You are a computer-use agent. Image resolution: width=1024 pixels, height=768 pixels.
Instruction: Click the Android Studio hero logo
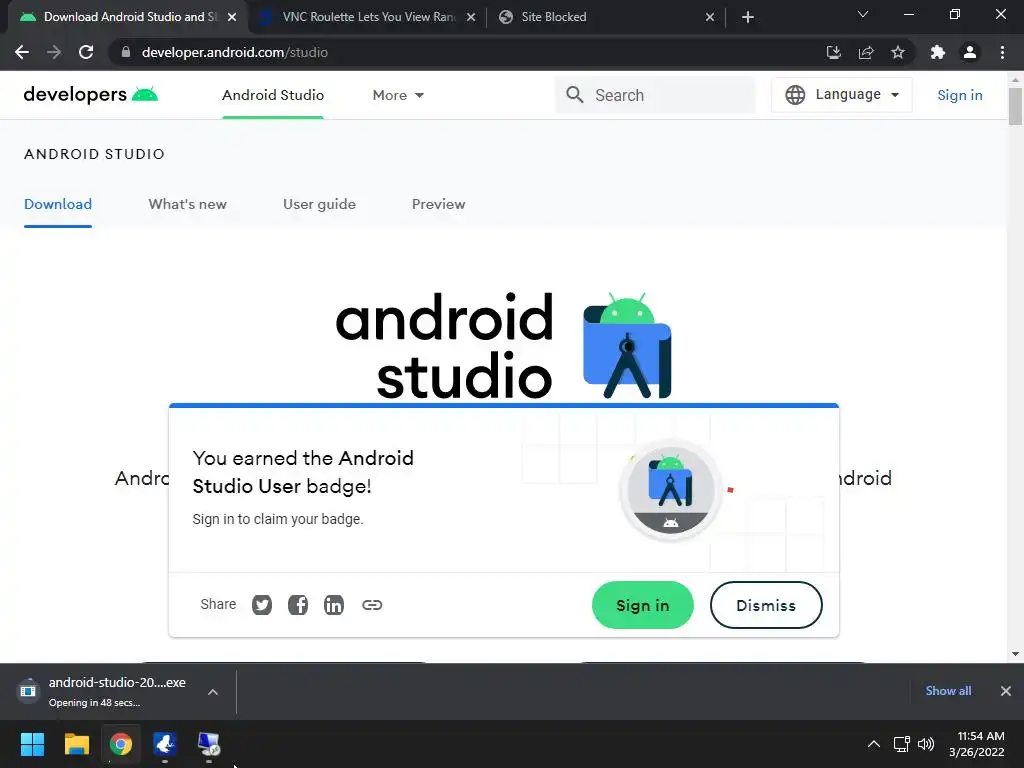[x=504, y=346]
